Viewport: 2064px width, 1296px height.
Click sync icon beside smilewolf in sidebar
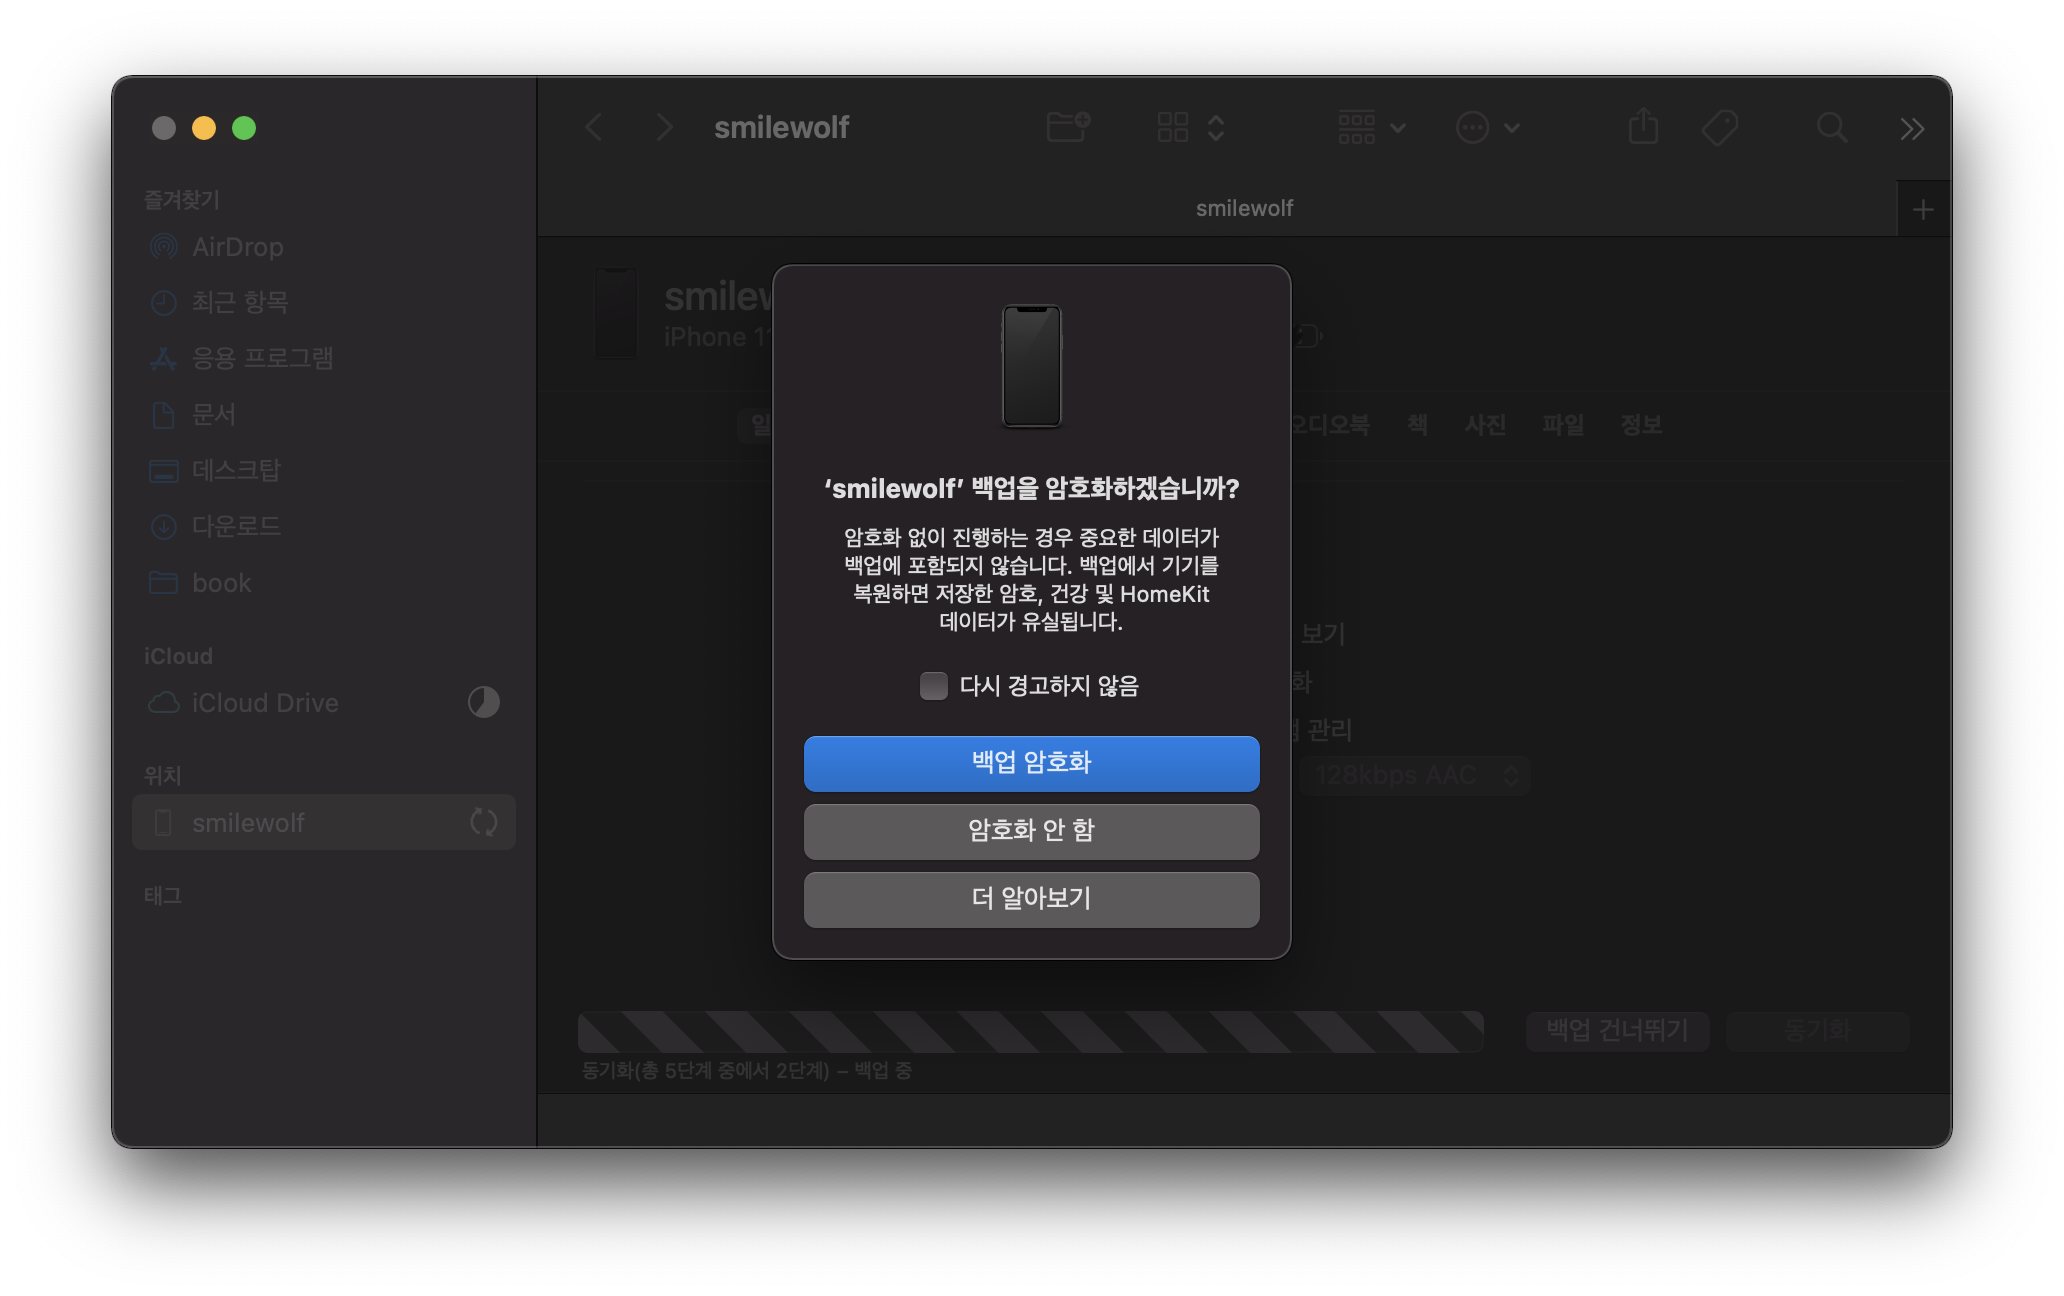coord(484,822)
